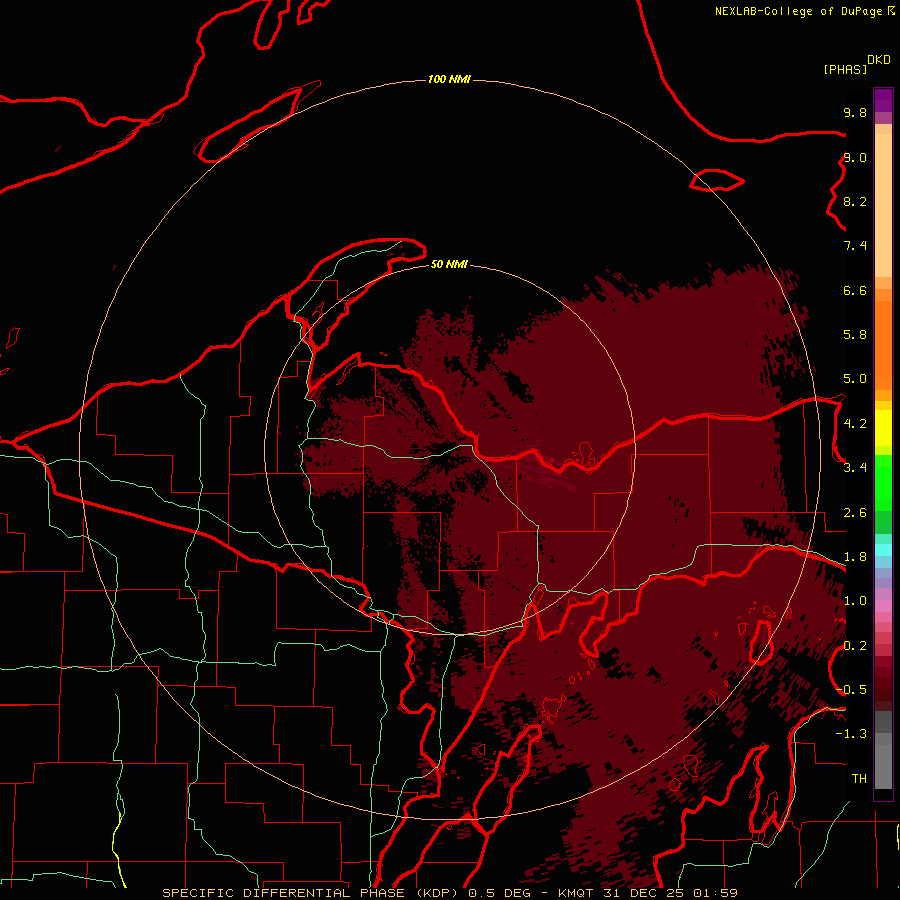The image size is (900, 900).
Task: Select the 0.2 scale value
Action: (855, 646)
